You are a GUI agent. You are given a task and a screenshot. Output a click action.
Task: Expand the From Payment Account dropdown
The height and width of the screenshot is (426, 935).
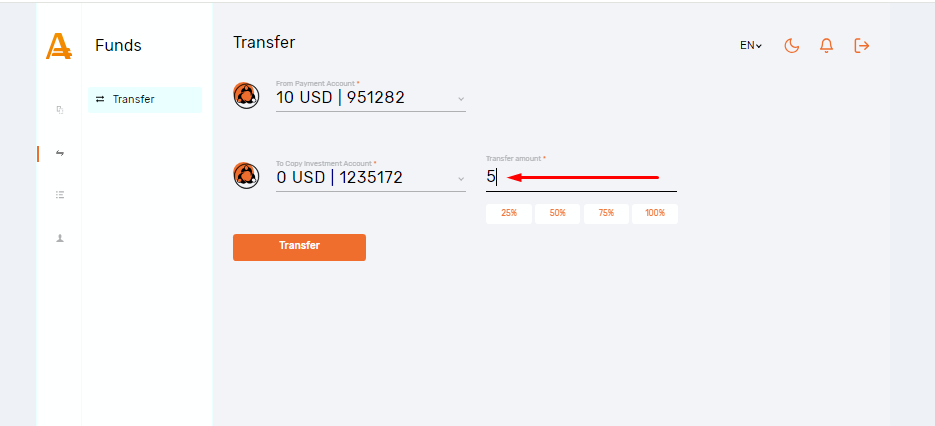[x=461, y=98]
